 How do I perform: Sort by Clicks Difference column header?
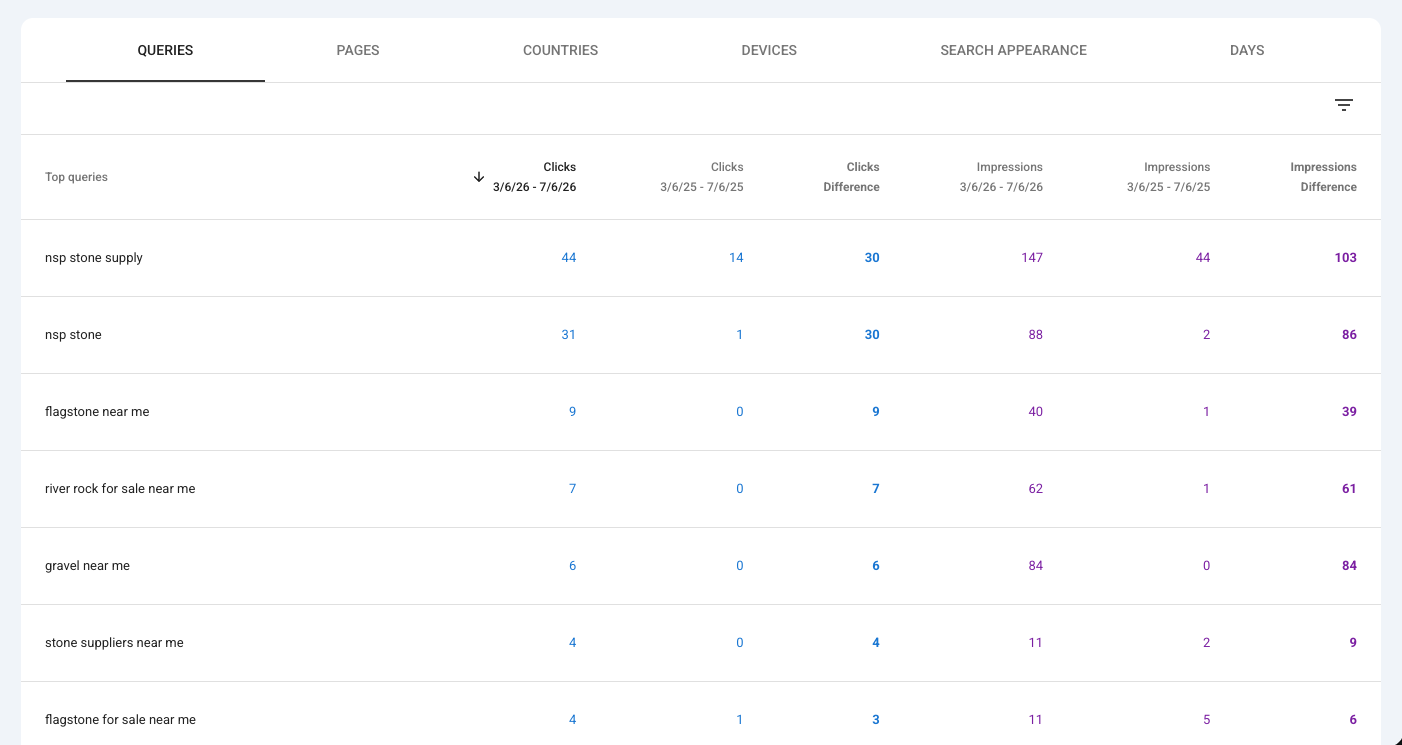tap(851, 177)
